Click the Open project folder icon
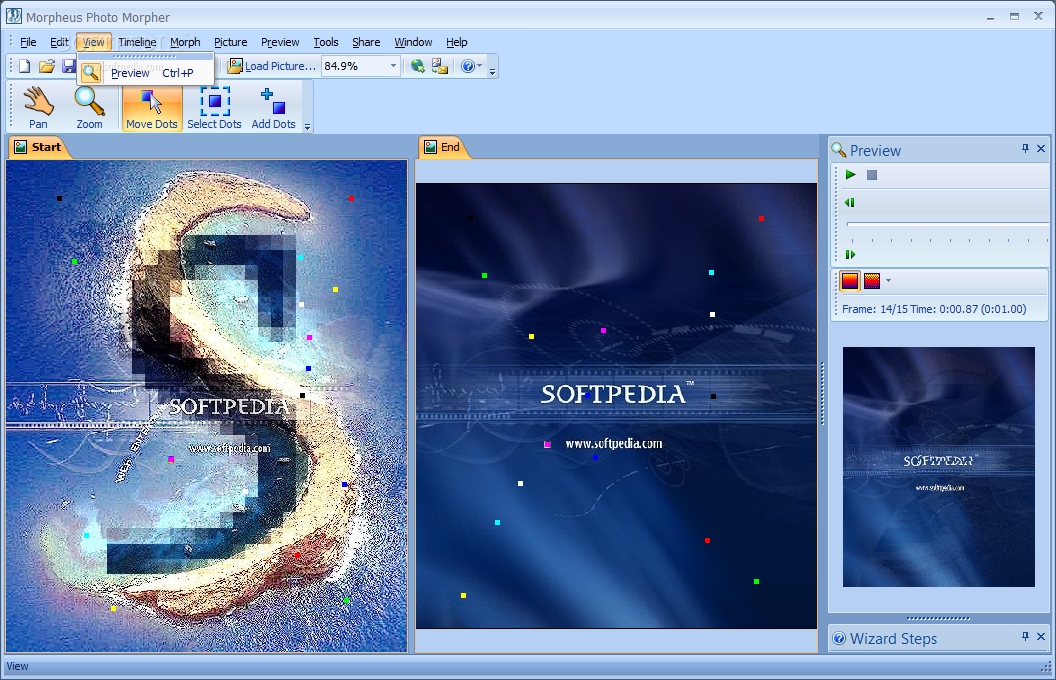 coord(46,66)
